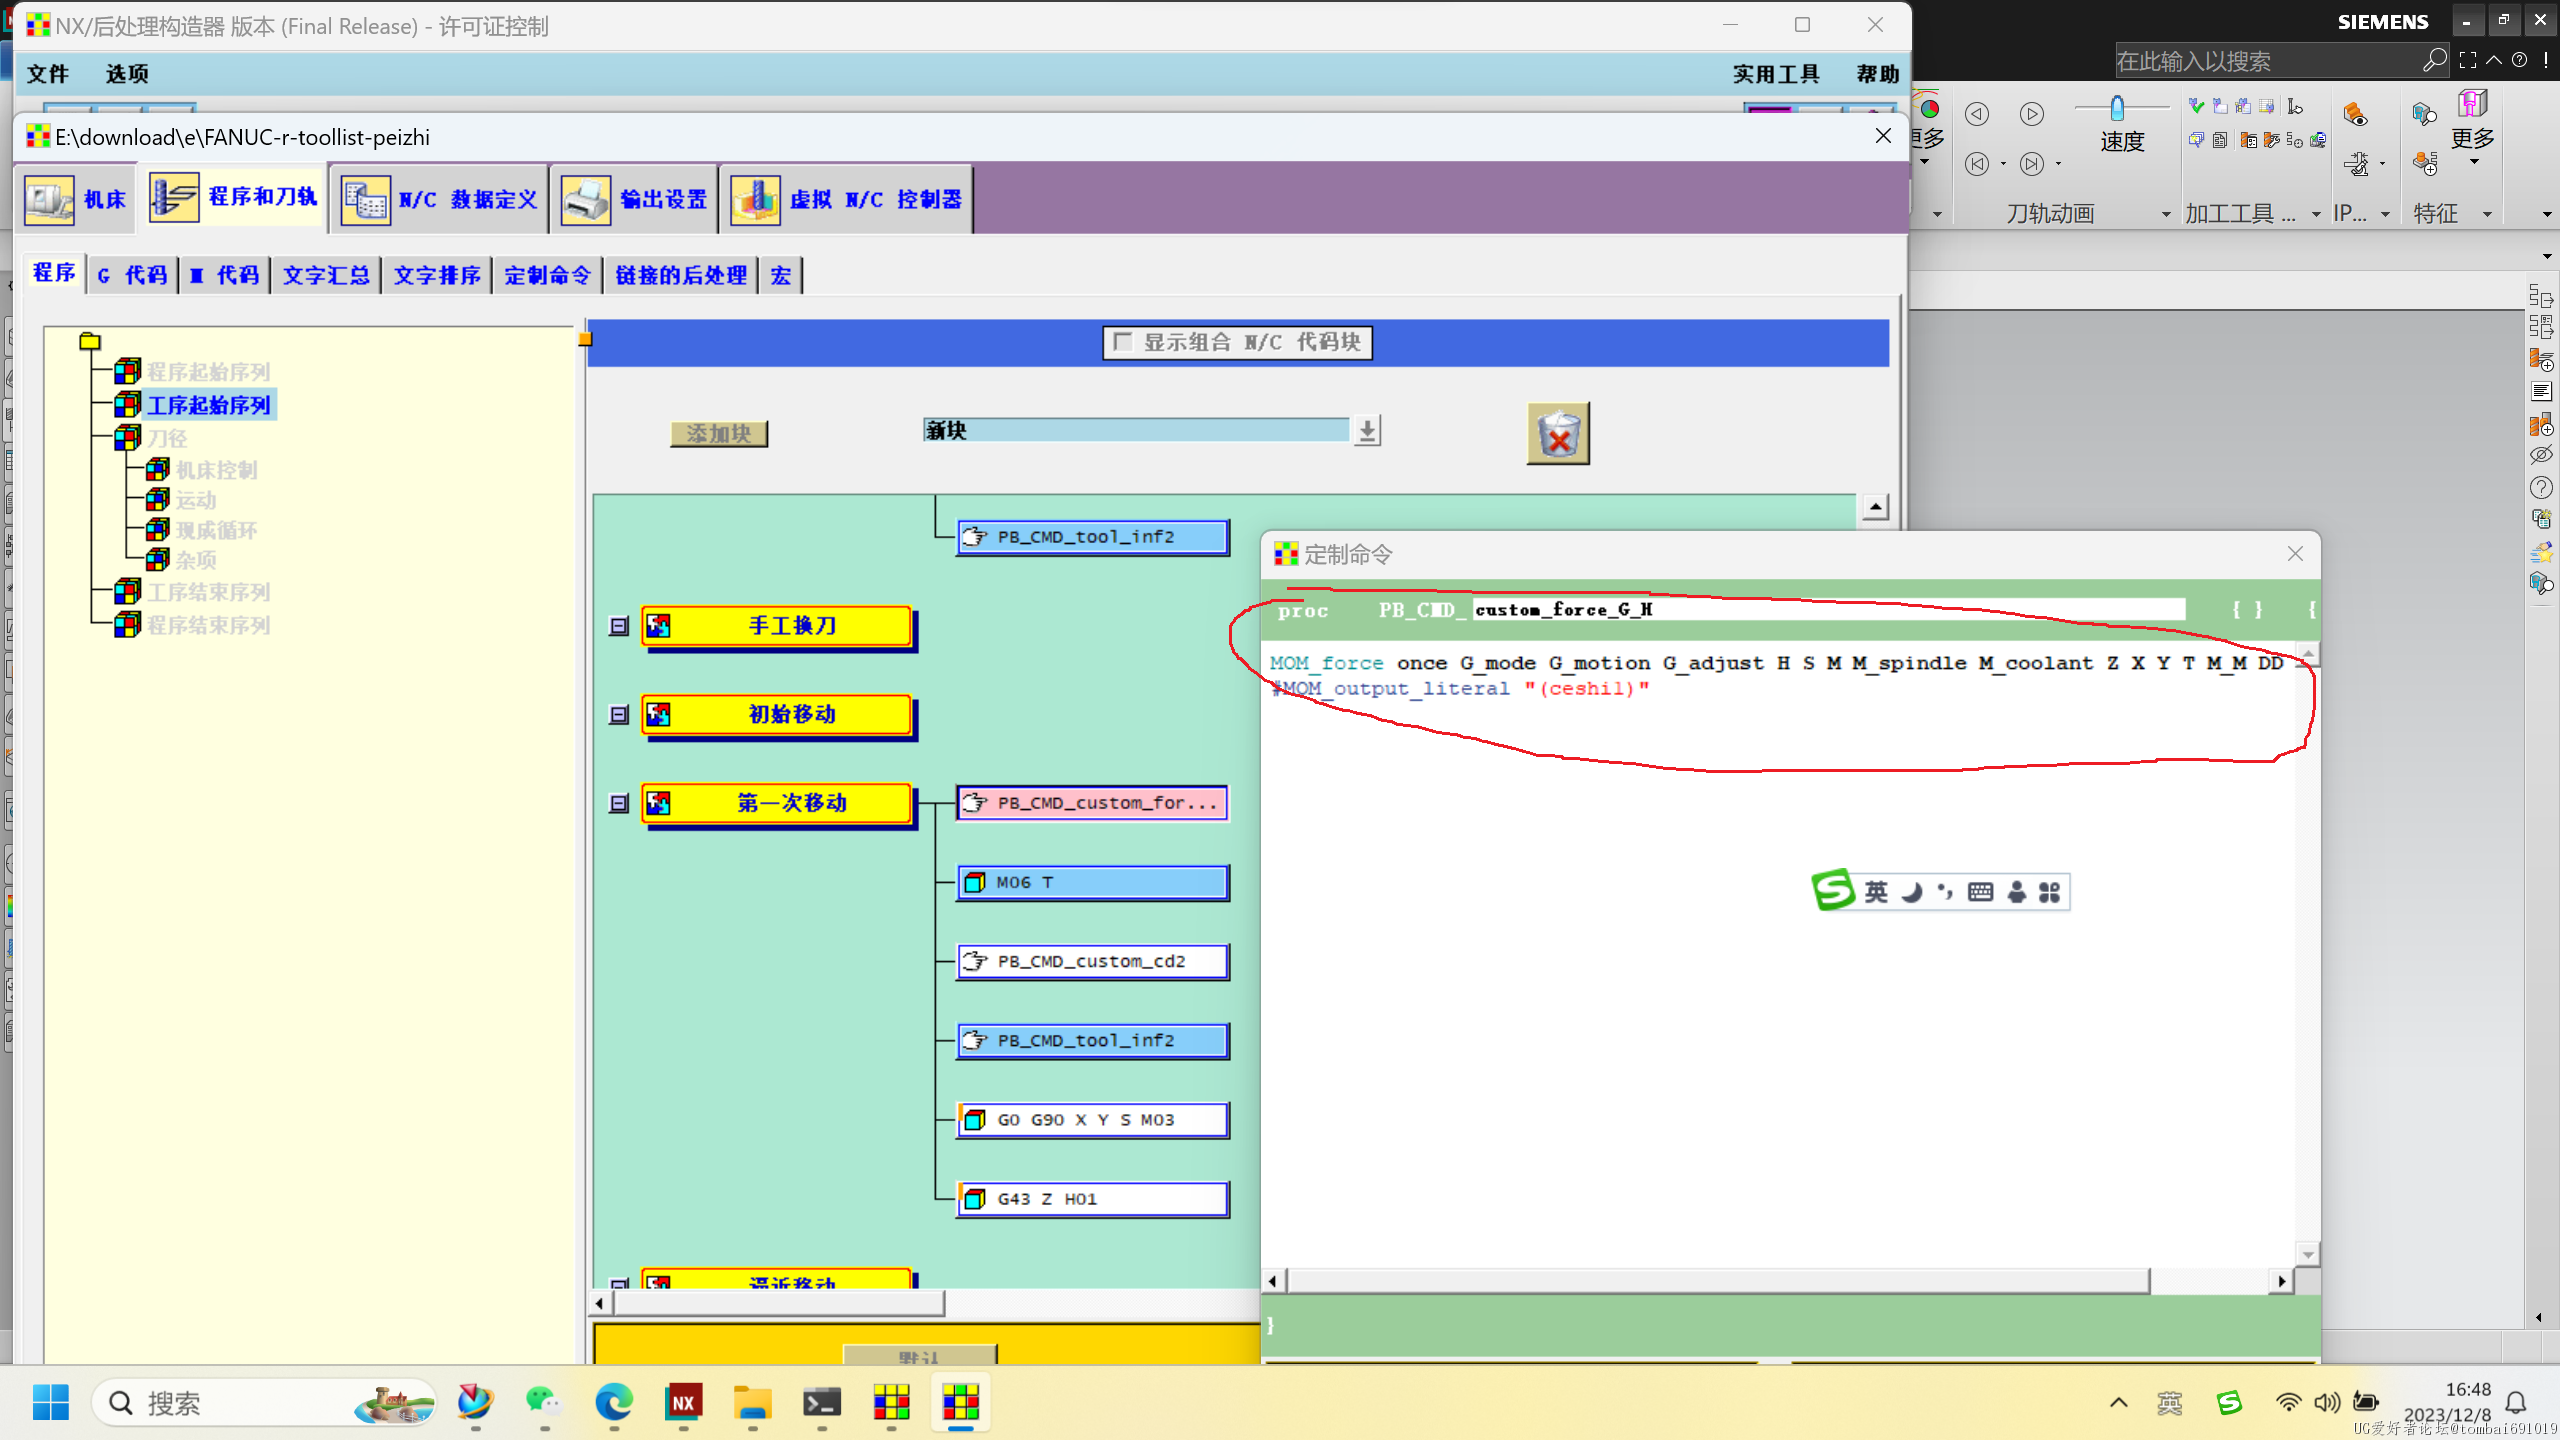Screen dimensions: 2560x1440
Task: Click the 手工换刀 event marker
Action: [777, 626]
